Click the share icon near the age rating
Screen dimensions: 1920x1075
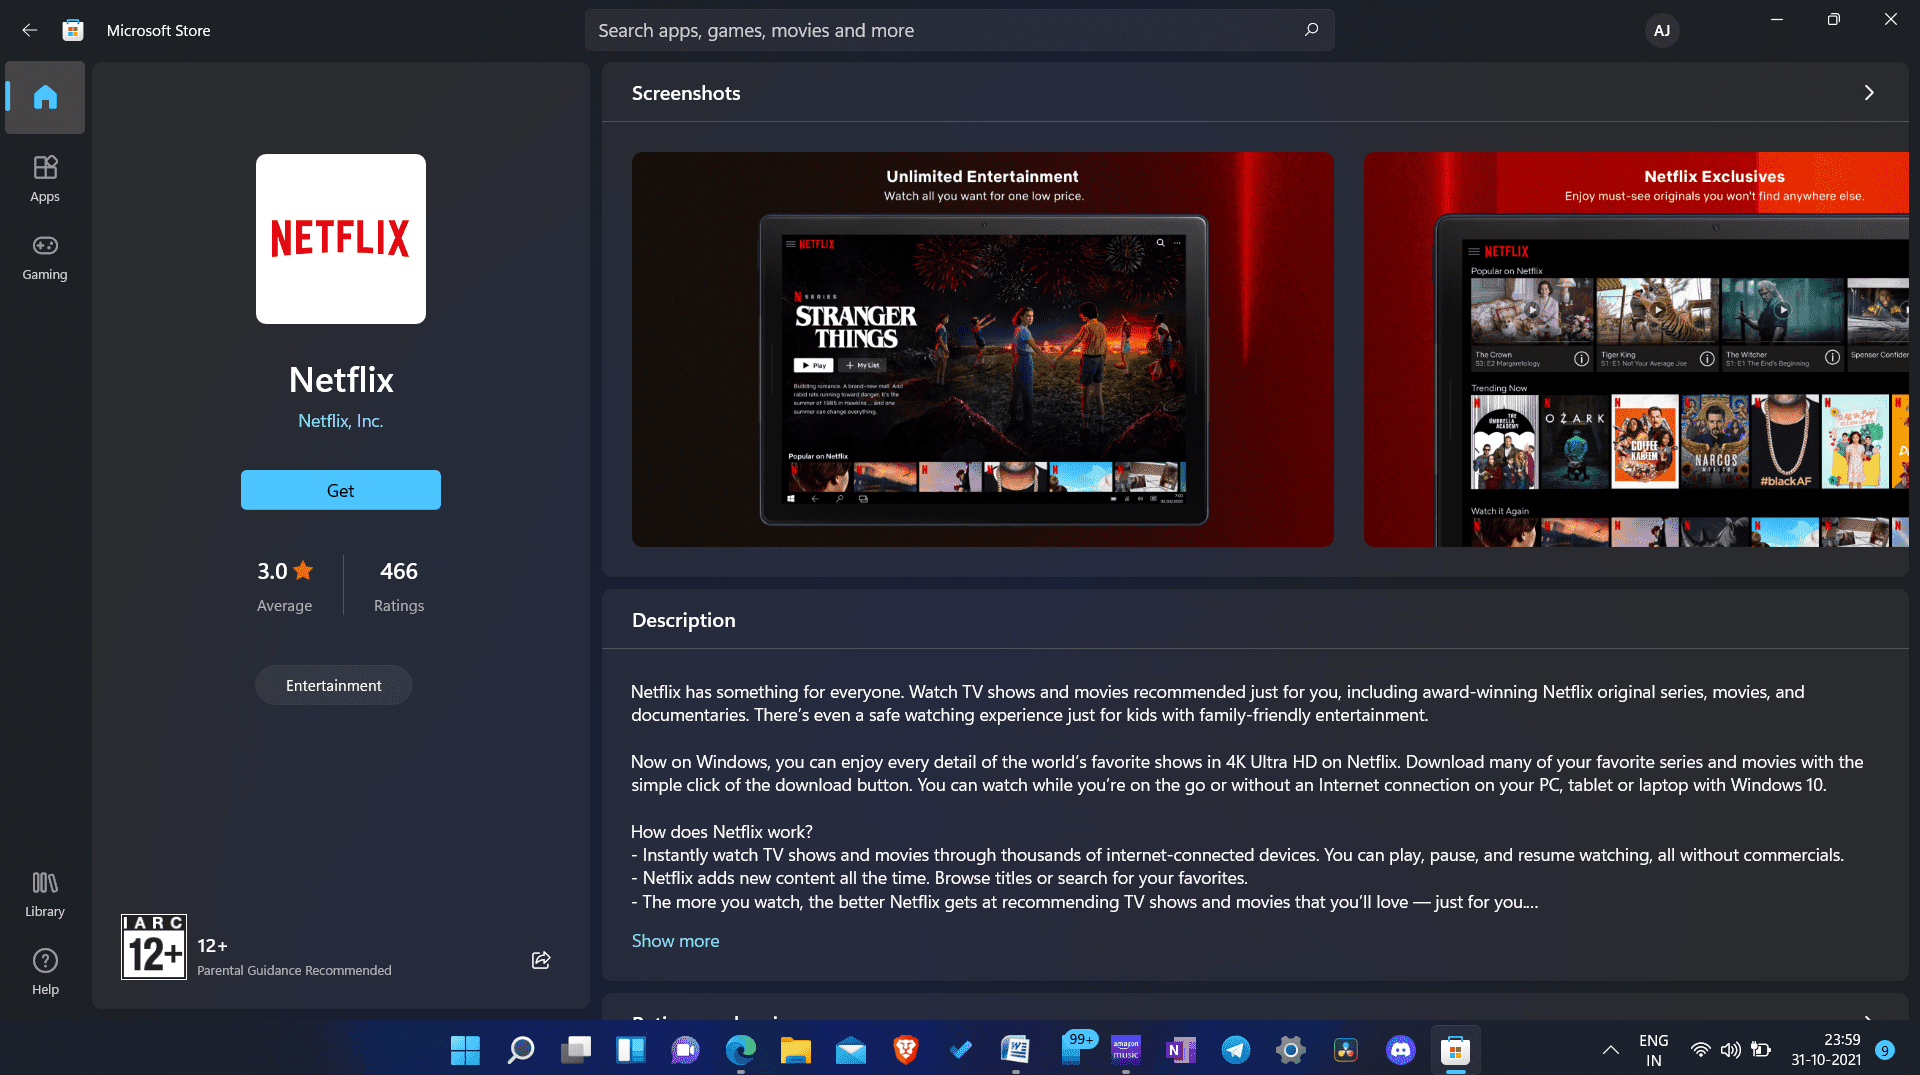(x=540, y=959)
